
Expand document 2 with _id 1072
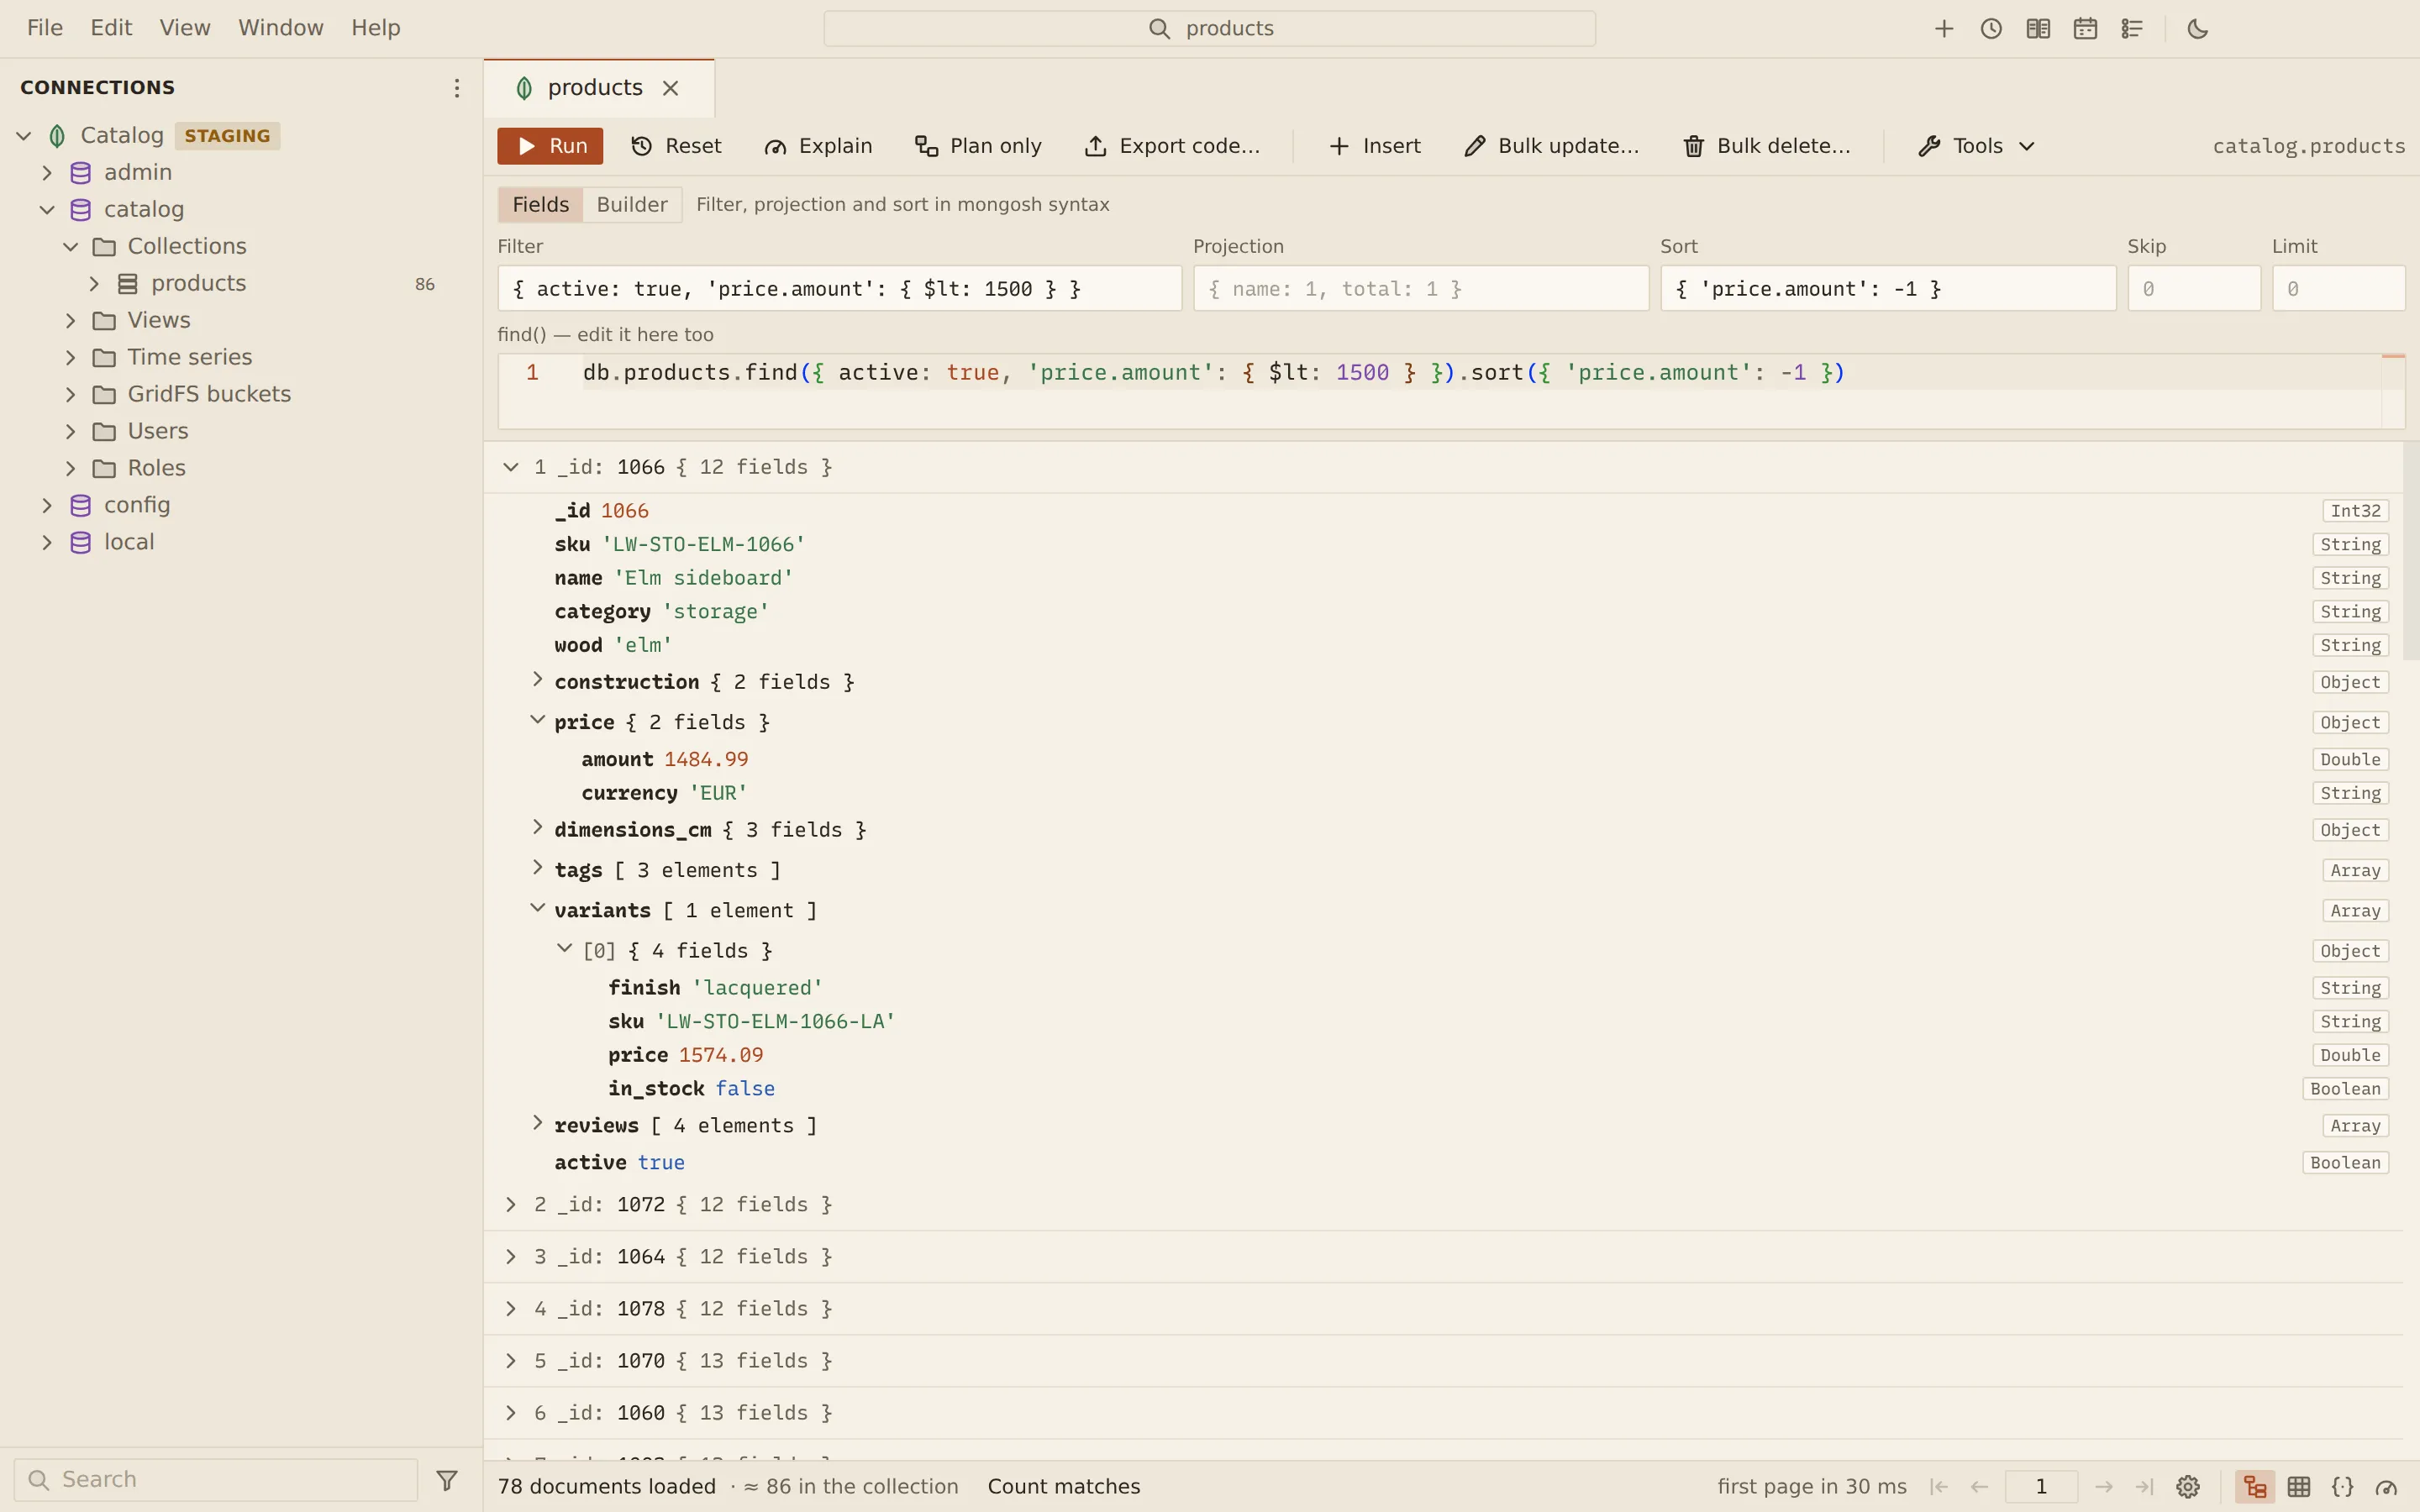511,1205
